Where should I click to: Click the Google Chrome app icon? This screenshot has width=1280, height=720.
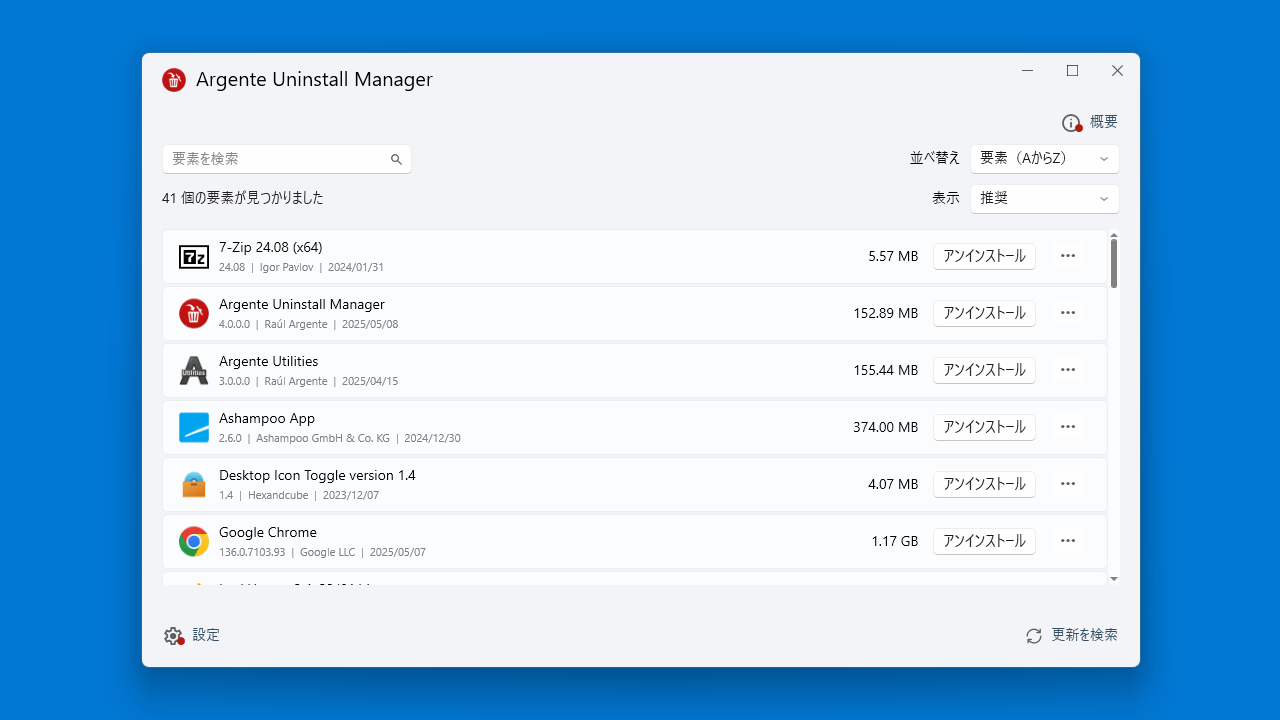tap(194, 542)
